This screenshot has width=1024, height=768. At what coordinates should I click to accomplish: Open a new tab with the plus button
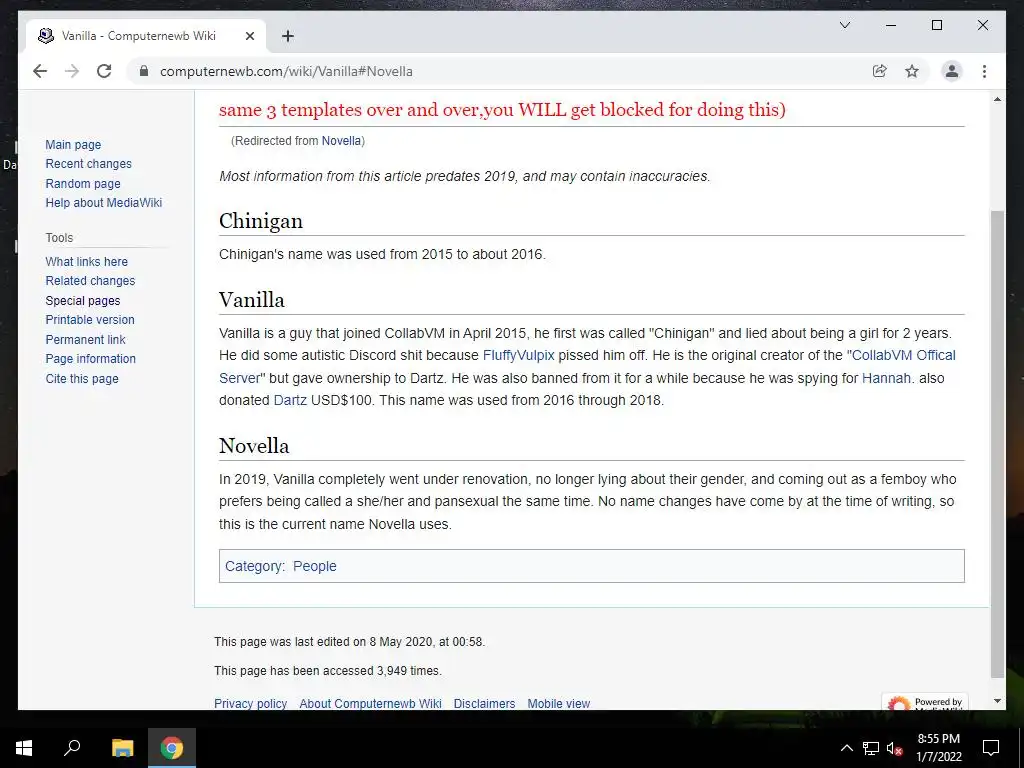(287, 36)
